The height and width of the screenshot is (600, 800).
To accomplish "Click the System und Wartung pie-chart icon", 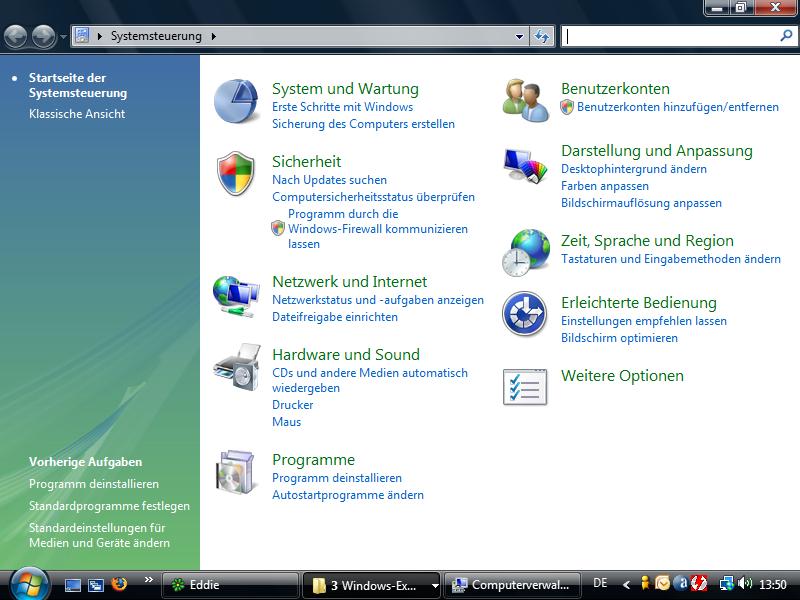I will [x=236, y=100].
